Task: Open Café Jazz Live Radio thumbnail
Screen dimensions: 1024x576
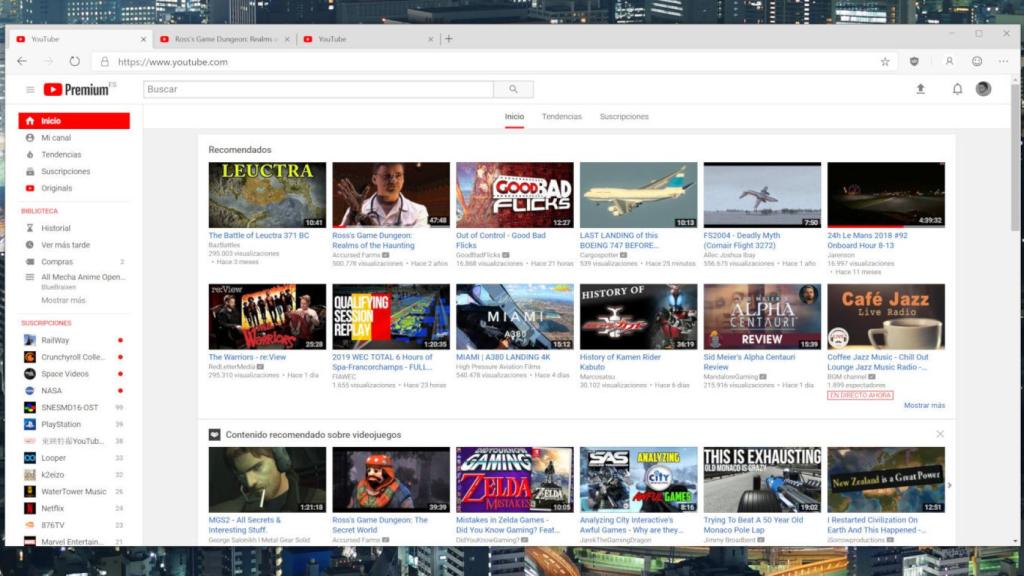Action: click(x=886, y=317)
